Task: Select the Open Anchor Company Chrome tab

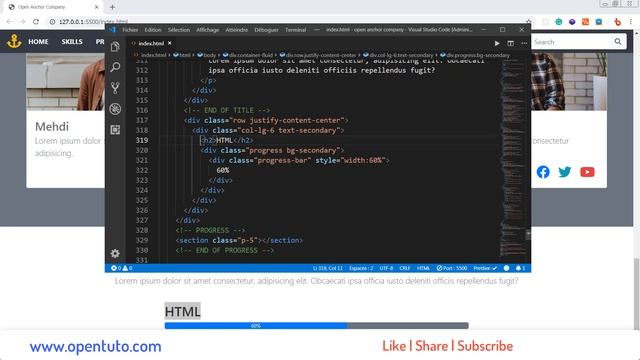Action: (53, 7)
